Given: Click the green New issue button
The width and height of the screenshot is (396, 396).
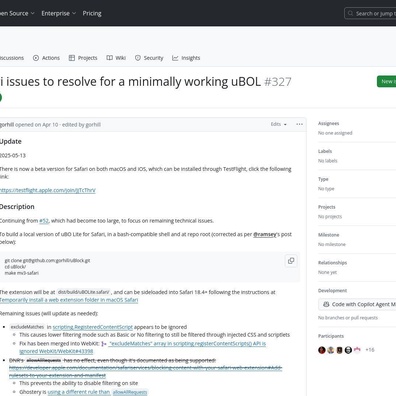Looking at the screenshot, I should (x=387, y=81).
